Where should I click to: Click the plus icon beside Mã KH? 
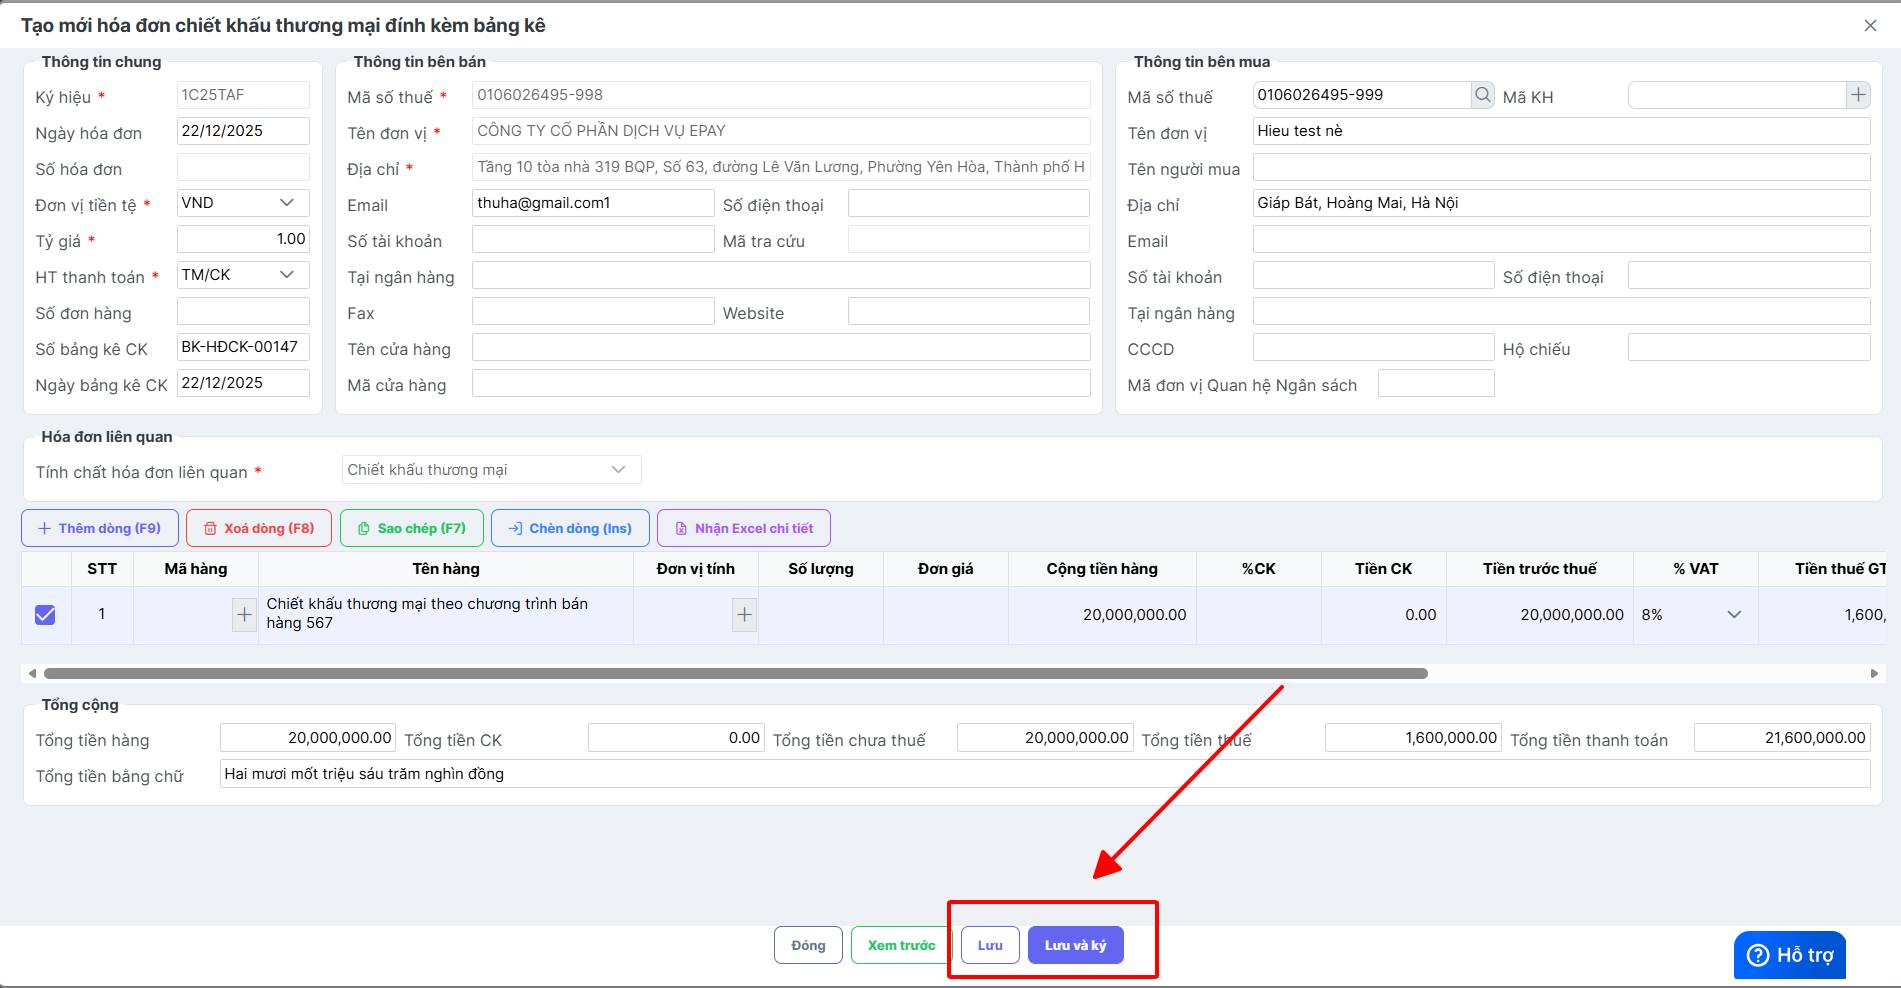(1858, 95)
